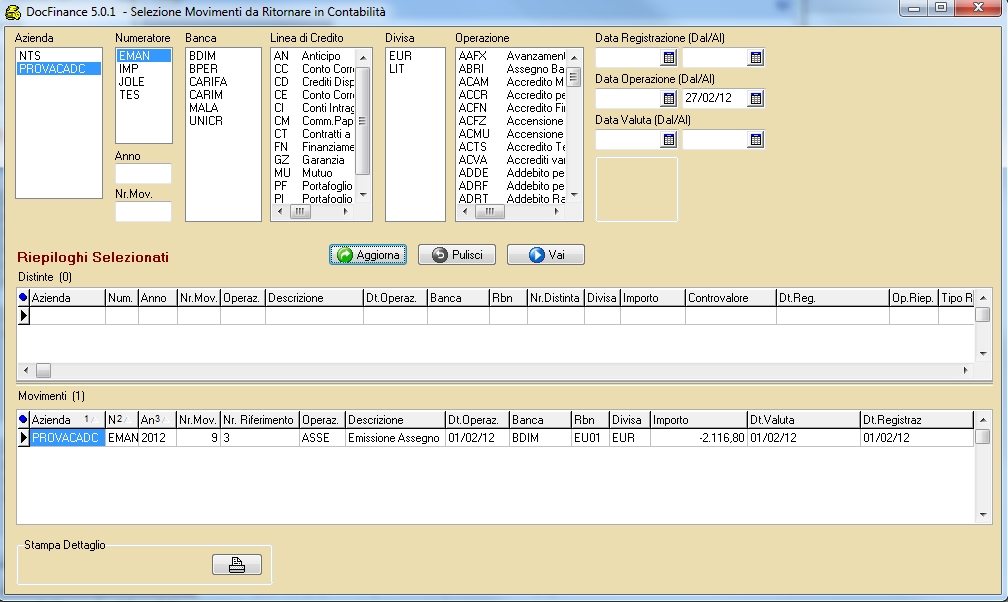This screenshot has height=602, width=1008.
Task: Select Mutuo in Linea di Credito list
Action: (x=316, y=173)
